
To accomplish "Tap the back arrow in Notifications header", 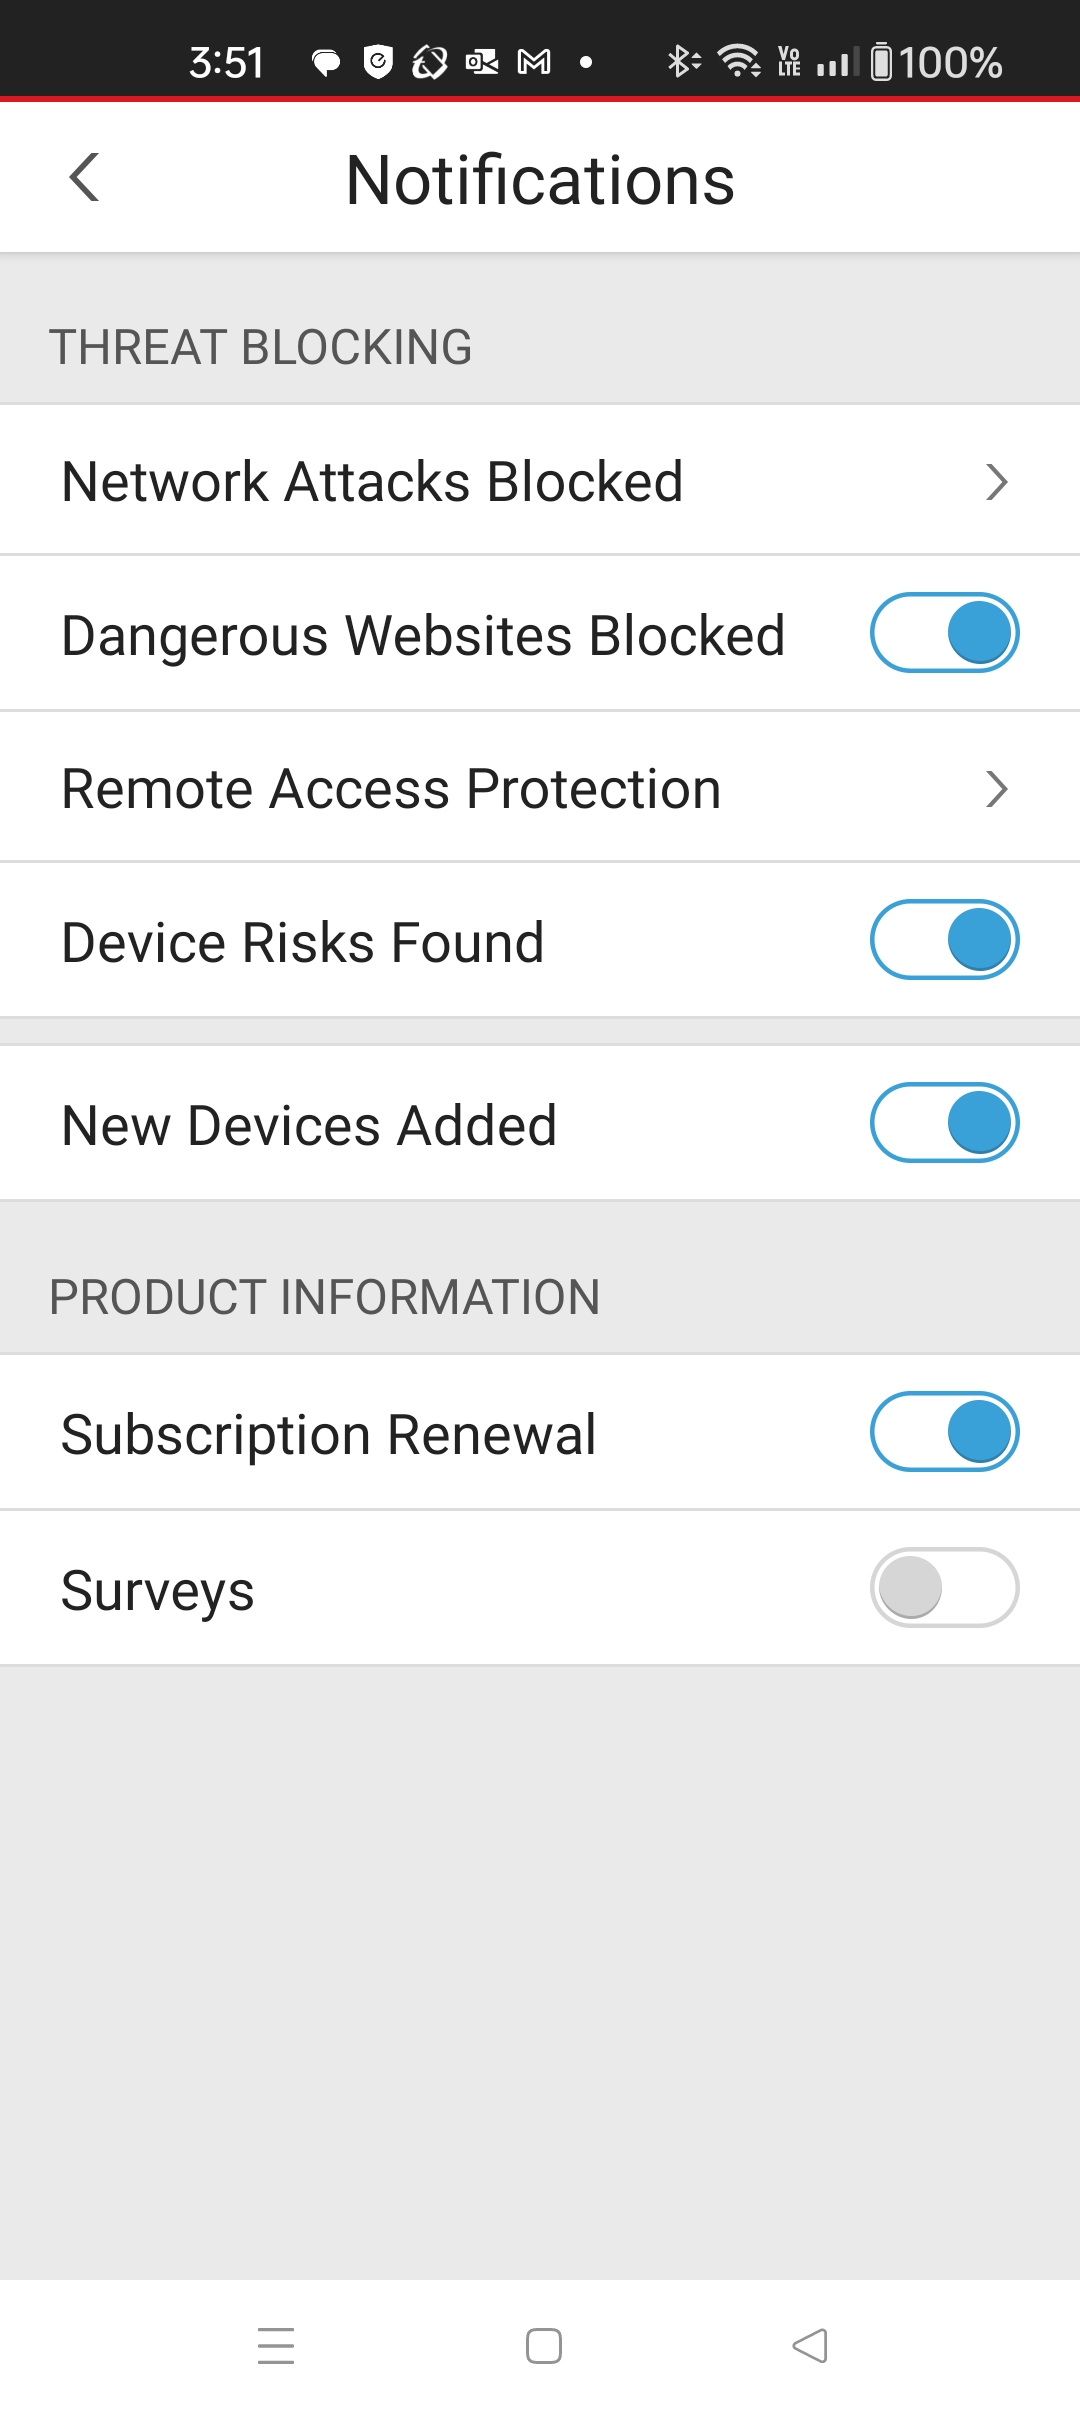I will tap(85, 178).
